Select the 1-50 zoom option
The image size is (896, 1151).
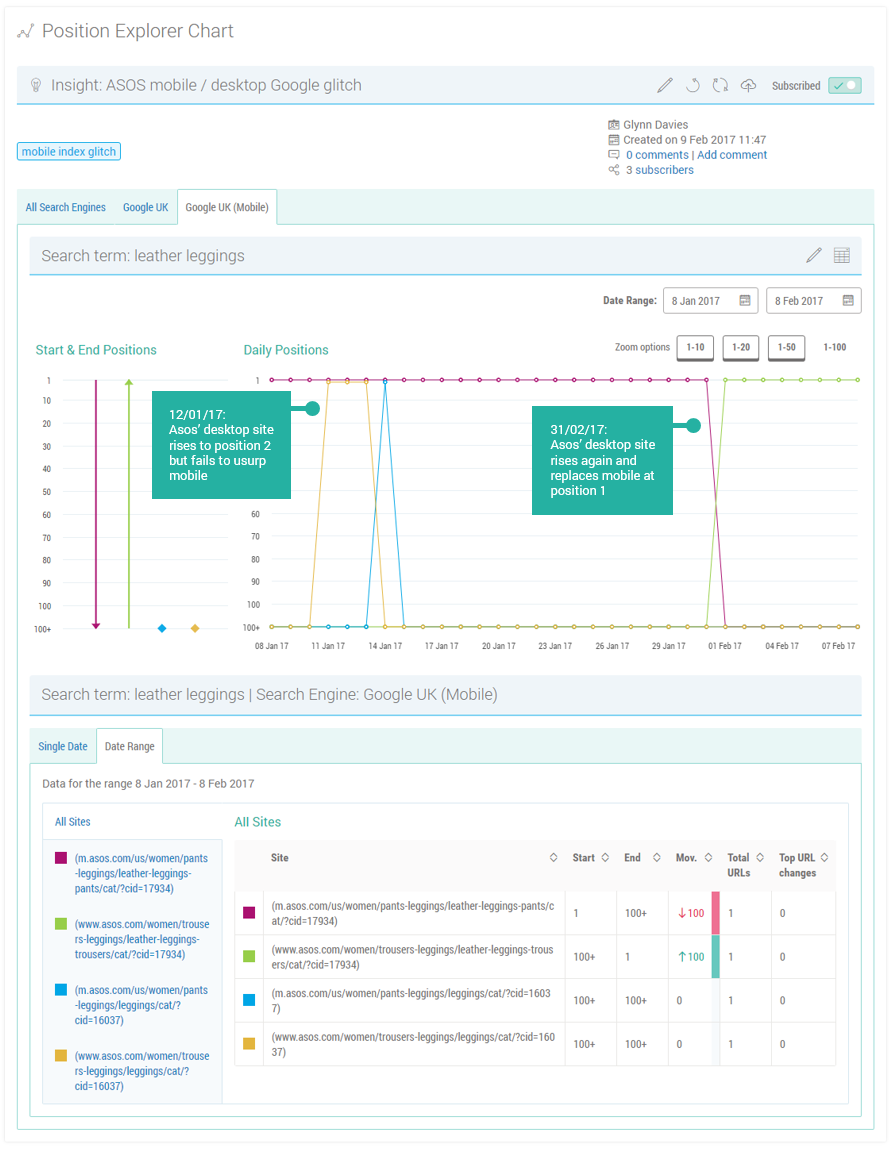(x=787, y=348)
